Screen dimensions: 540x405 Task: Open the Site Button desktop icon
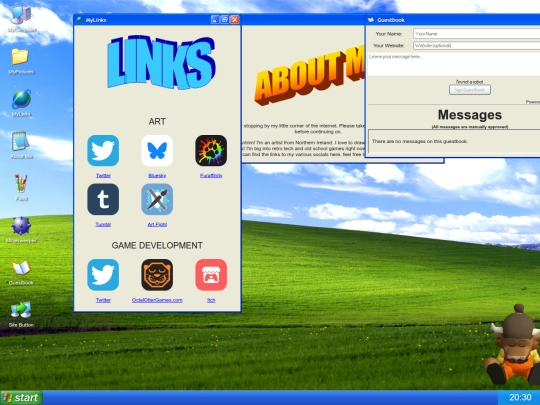[x=21, y=314]
